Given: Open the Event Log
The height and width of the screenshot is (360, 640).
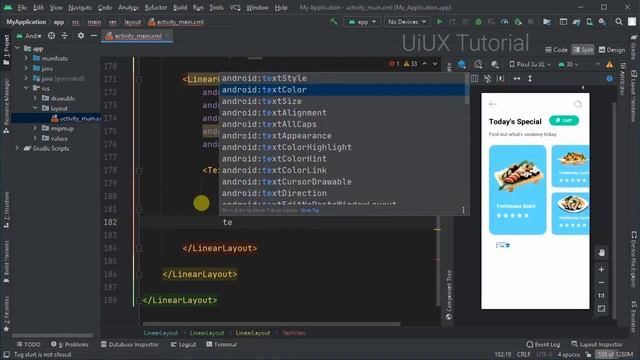Looking at the screenshot, I should [x=543, y=344].
